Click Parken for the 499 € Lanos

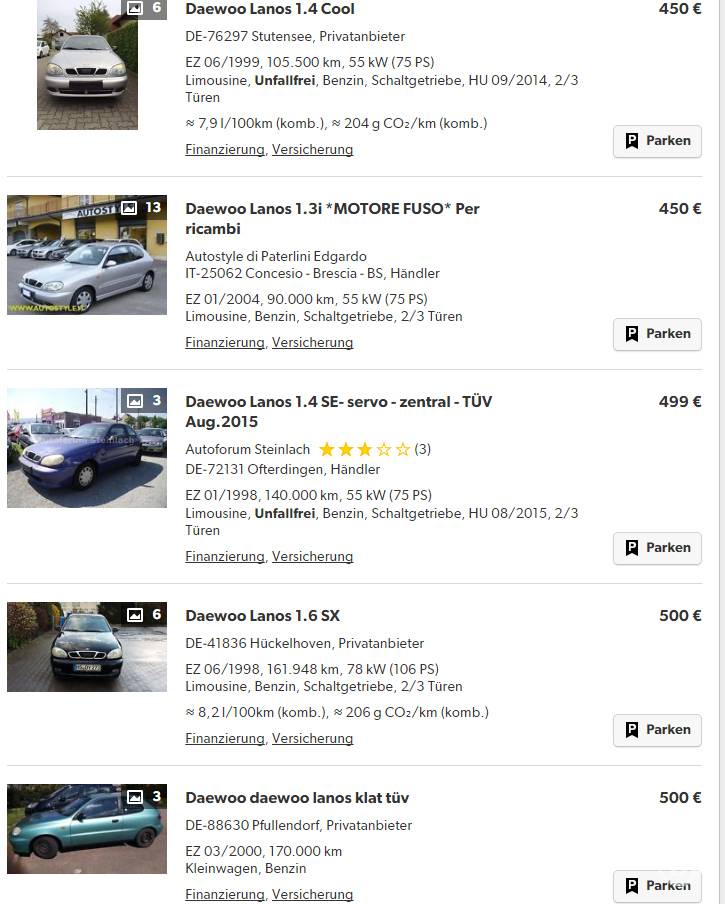coord(657,548)
